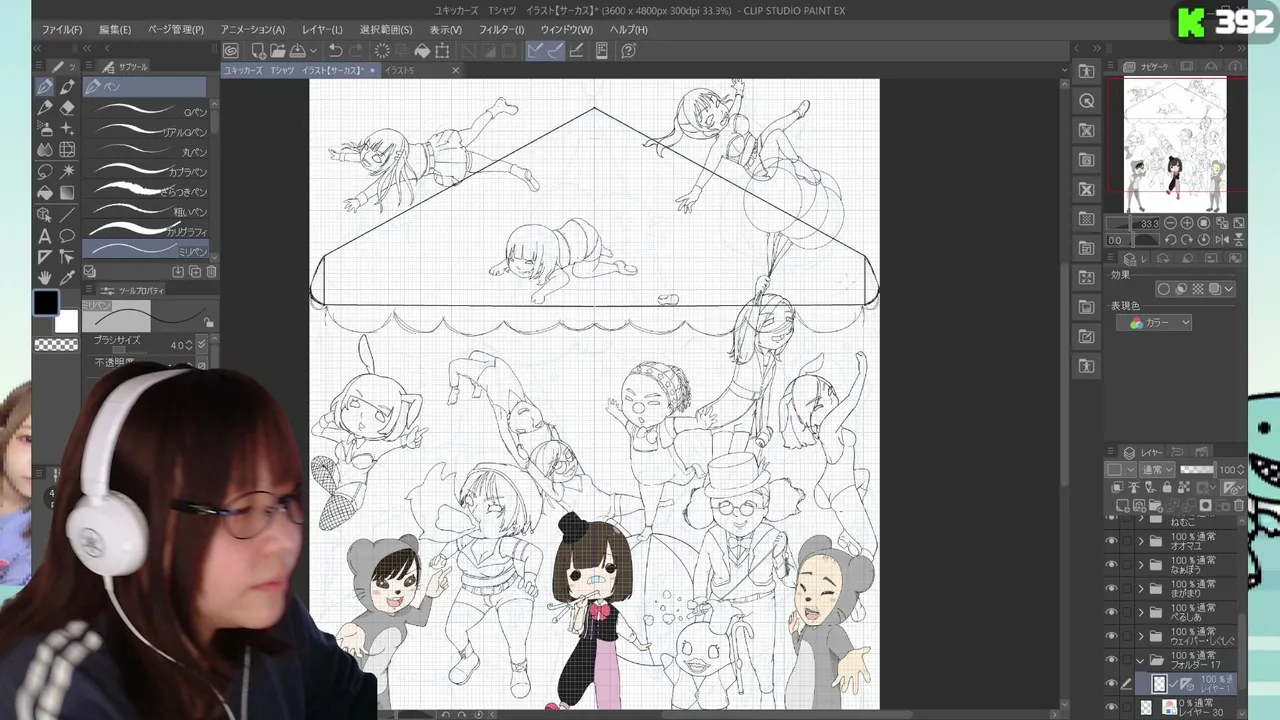Open the Clip Studio help icon
The width and height of the screenshot is (1280, 720).
coord(628,51)
